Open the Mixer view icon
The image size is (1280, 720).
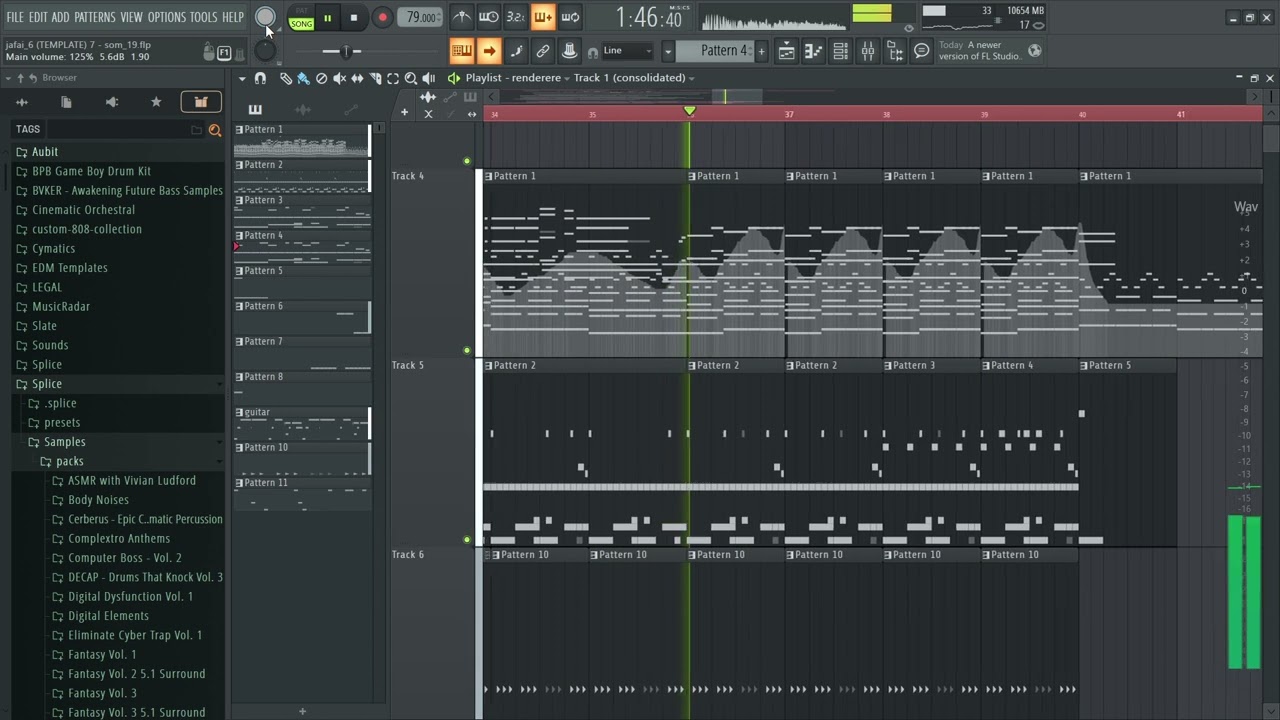coord(868,51)
